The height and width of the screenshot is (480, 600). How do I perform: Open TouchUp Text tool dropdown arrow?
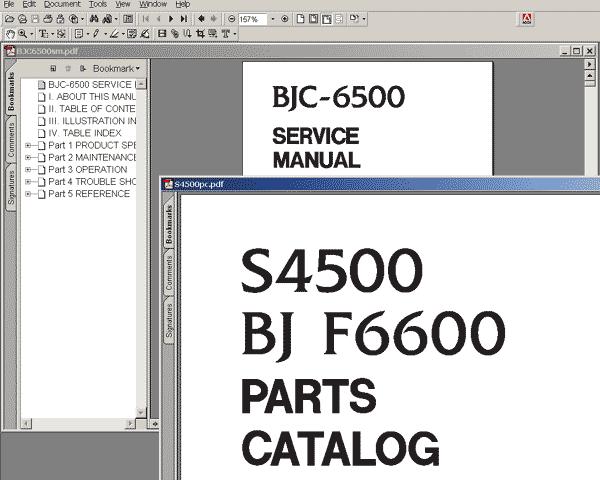point(234,34)
